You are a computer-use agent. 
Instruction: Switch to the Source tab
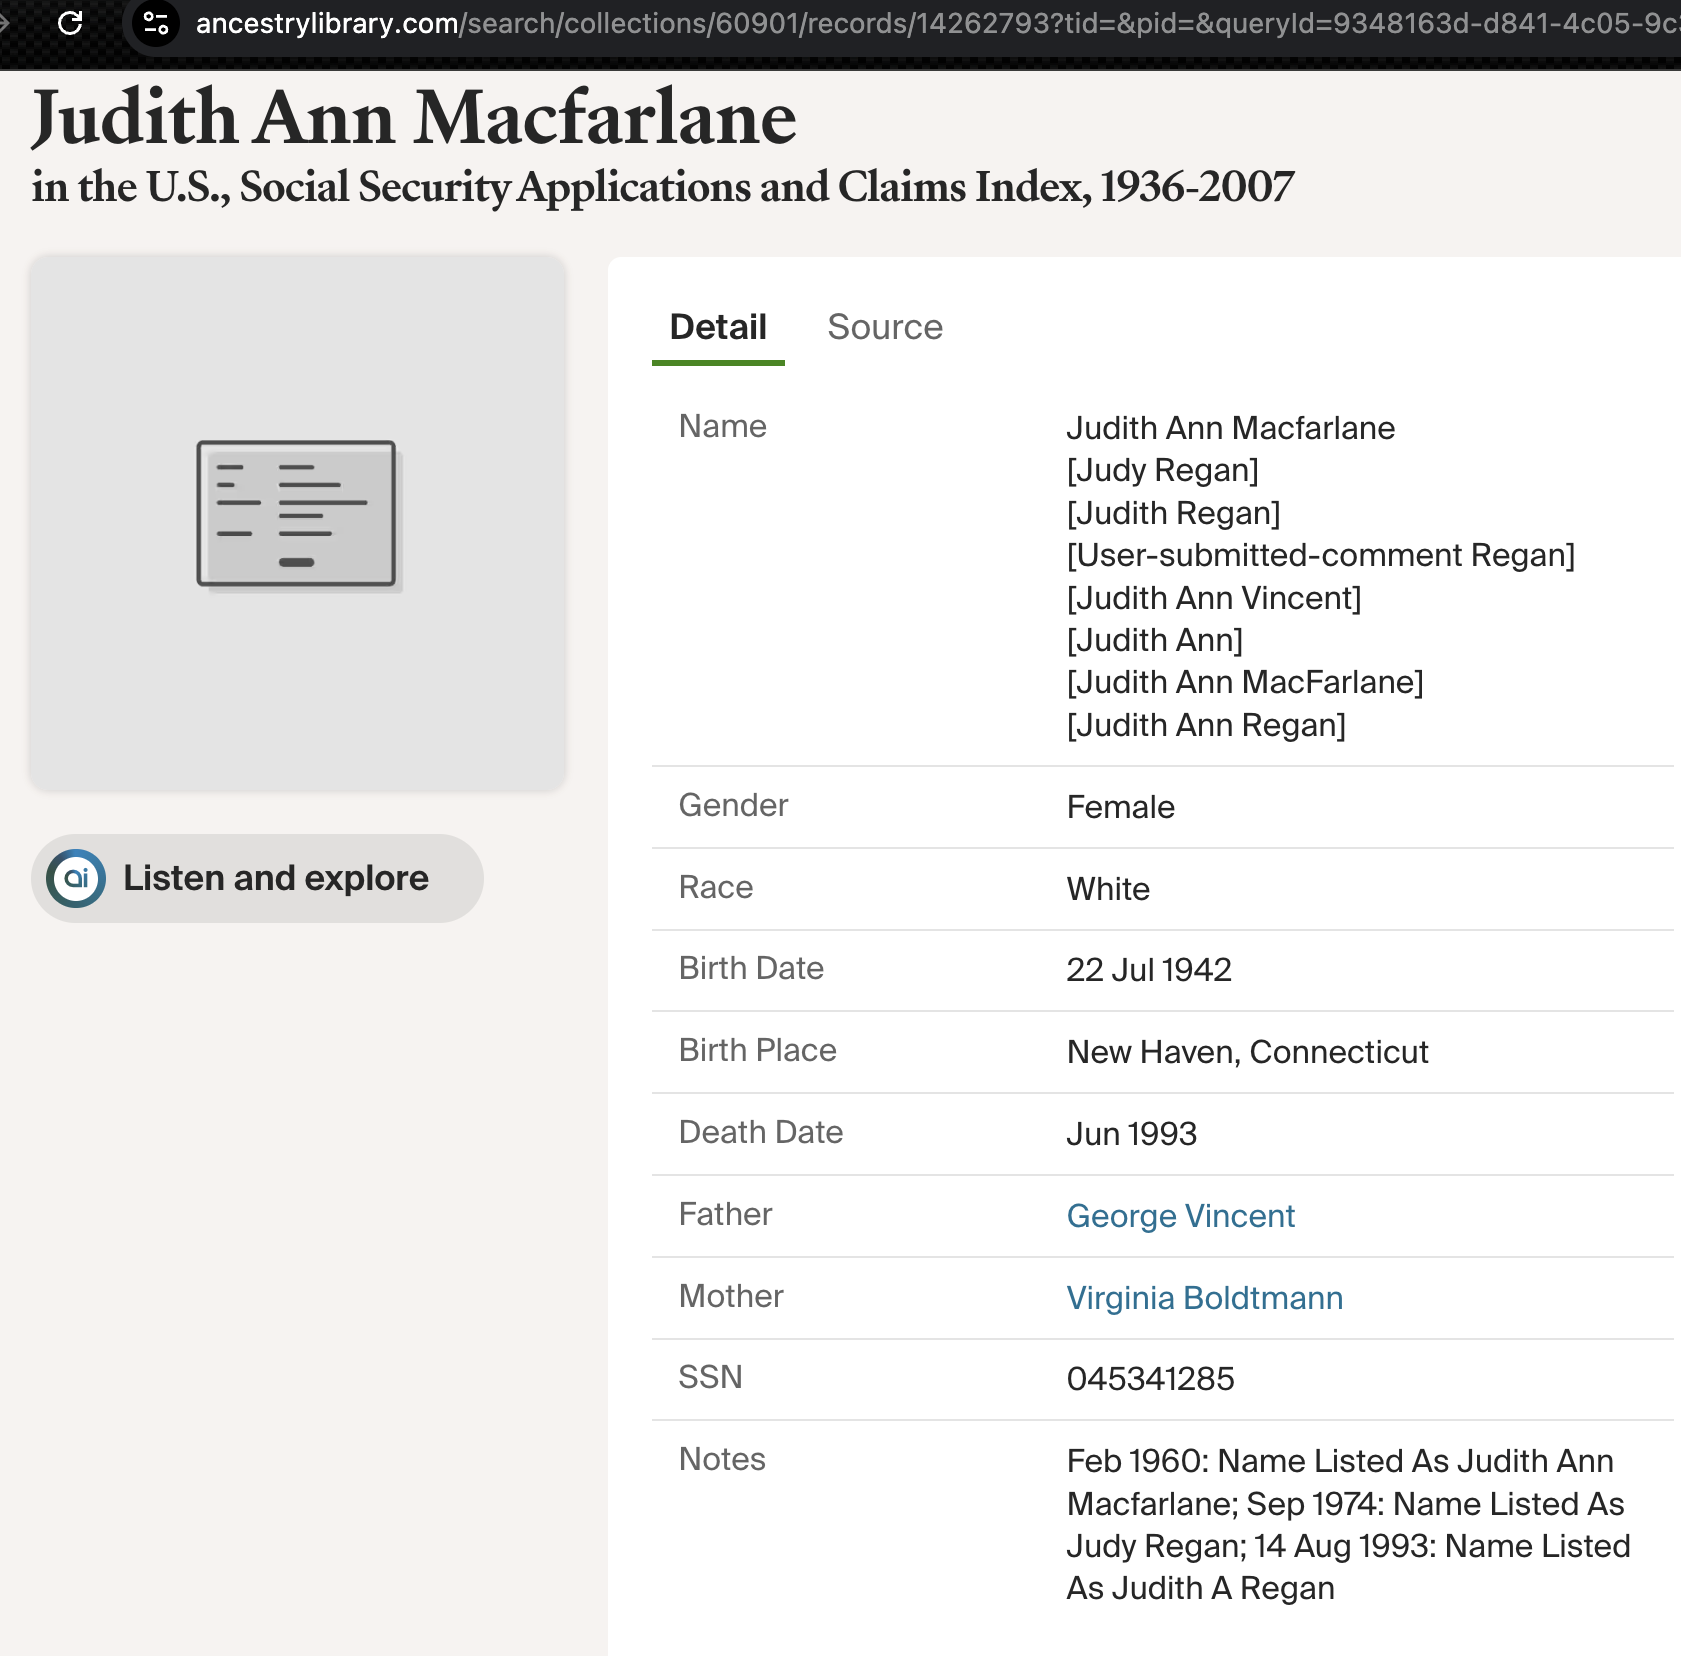point(885,327)
